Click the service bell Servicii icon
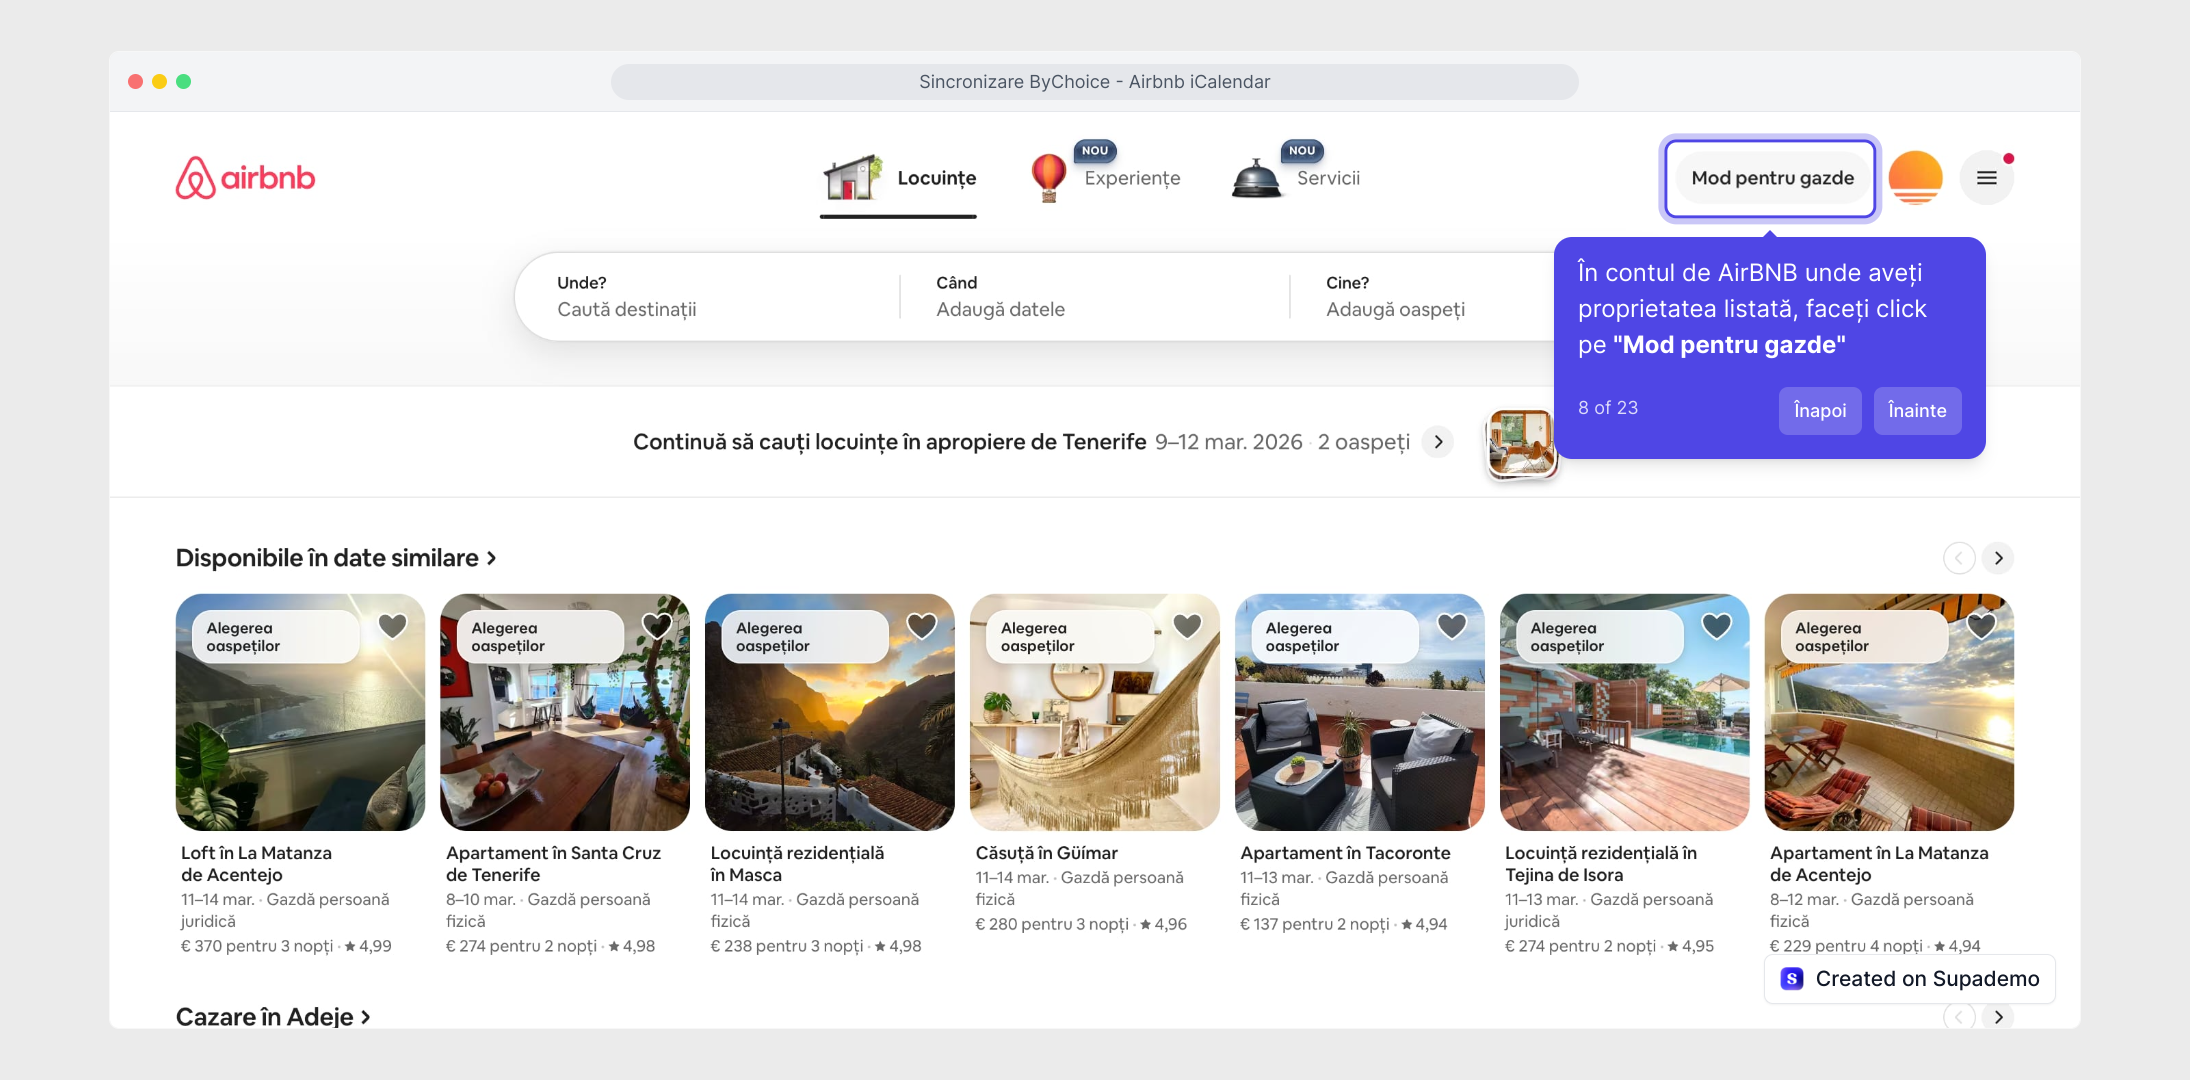 [x=1256, y=179]
